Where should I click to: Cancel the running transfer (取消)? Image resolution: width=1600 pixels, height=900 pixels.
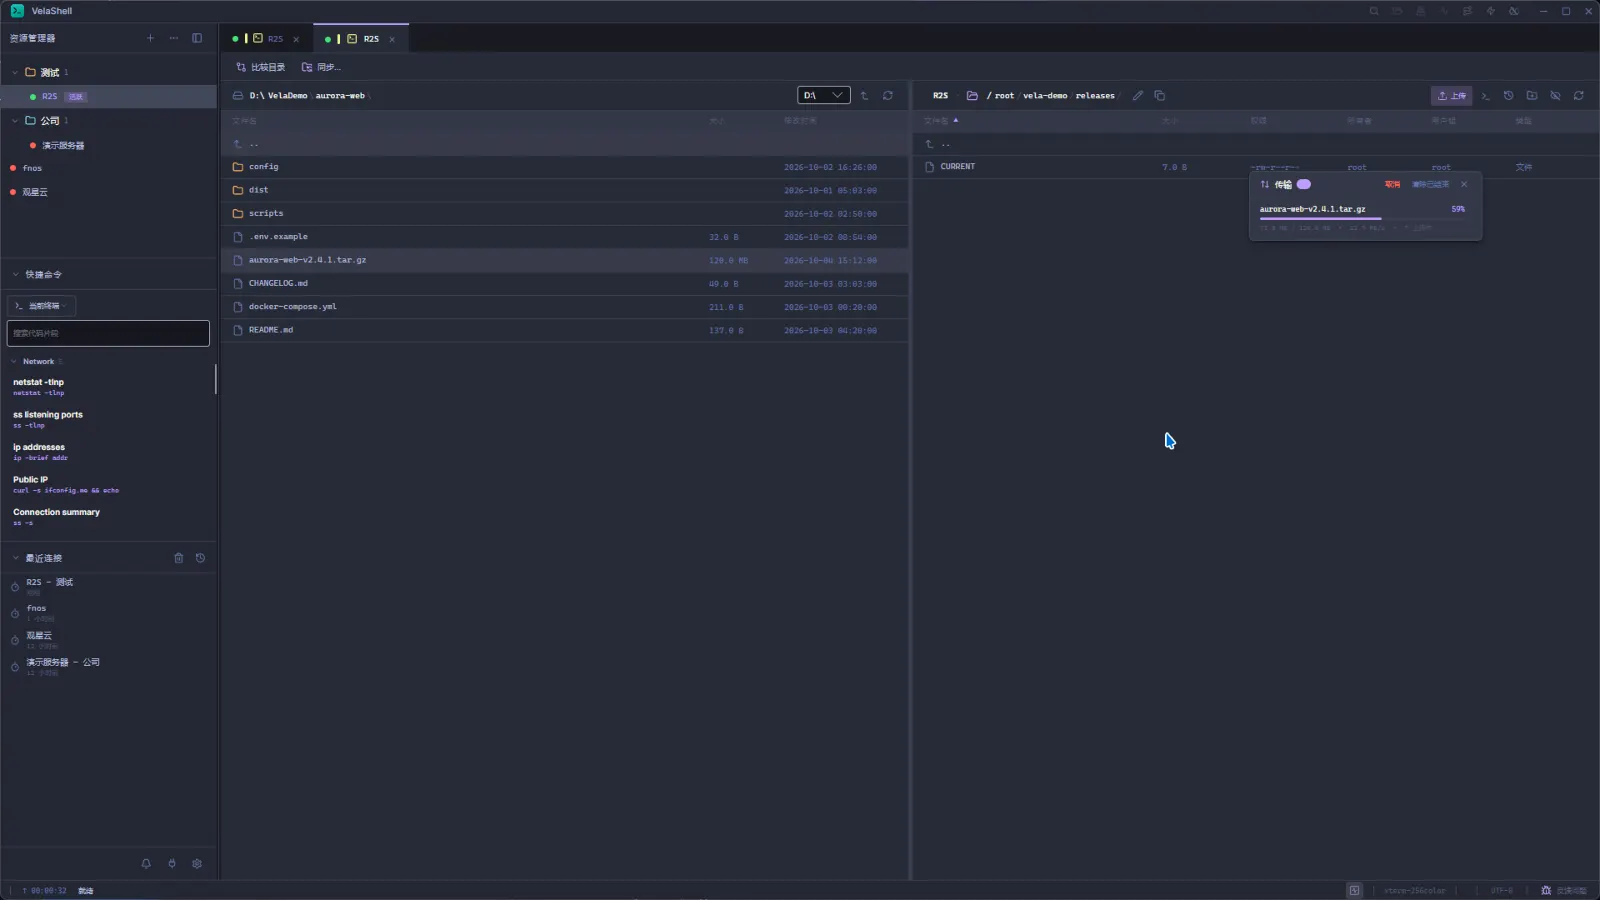point(1392,184)
